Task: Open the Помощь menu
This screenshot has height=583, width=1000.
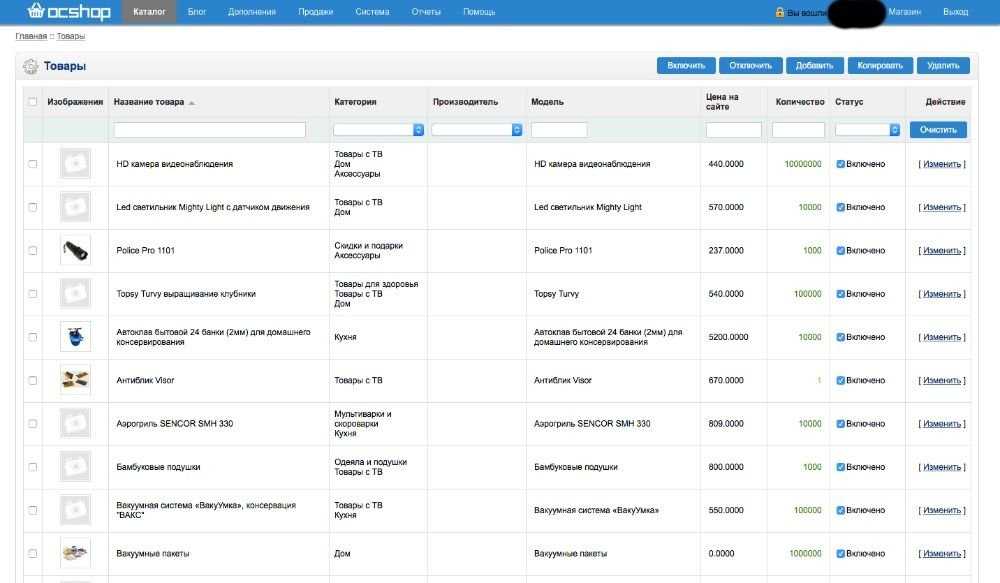Action: point(479,12)
